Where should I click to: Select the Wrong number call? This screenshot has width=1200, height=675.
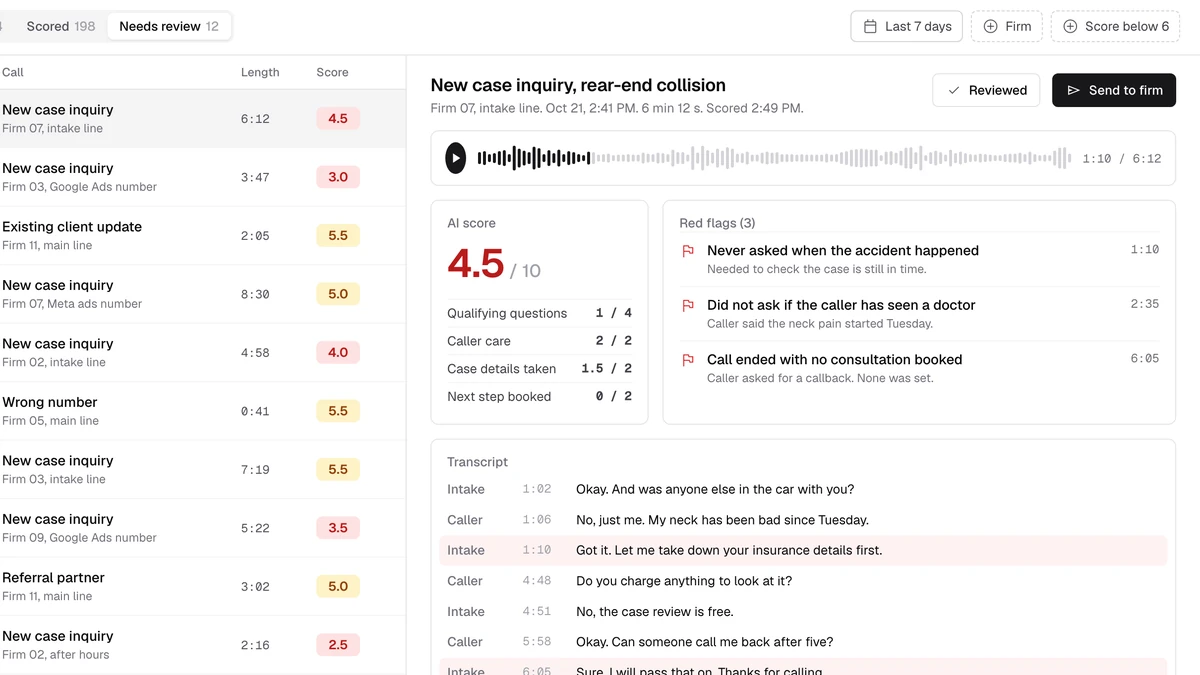pos(202,411)
